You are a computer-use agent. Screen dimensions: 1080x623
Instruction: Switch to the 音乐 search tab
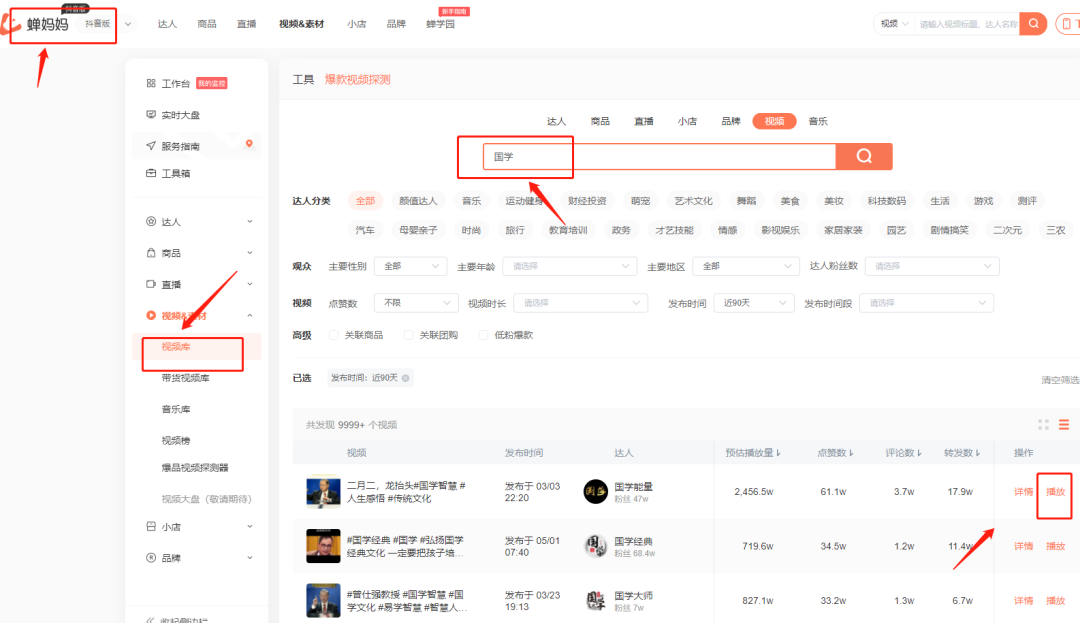818,121
